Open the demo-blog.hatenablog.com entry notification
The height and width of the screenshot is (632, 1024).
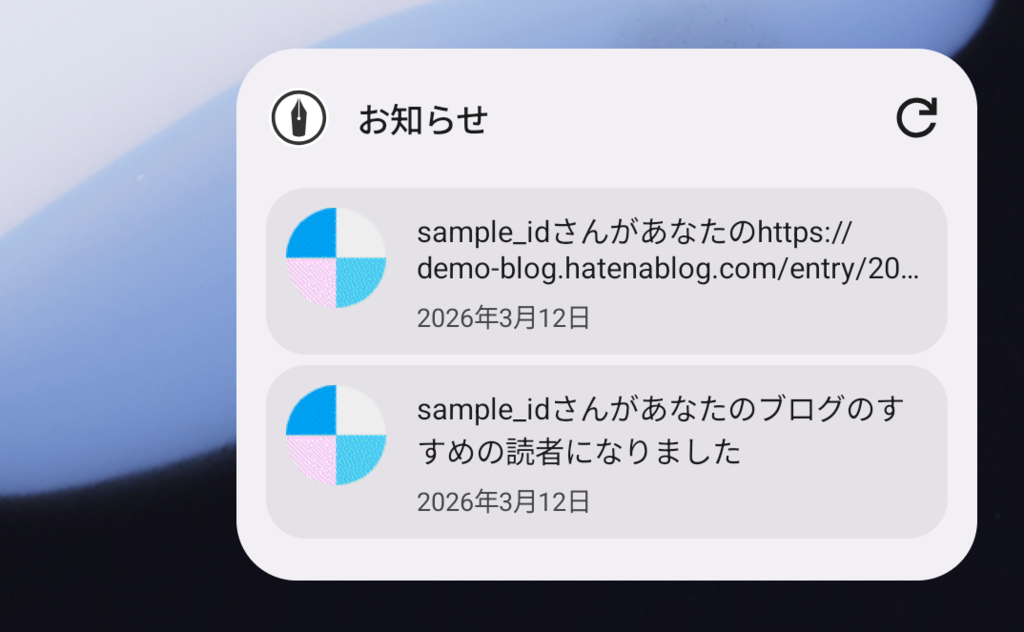click(607, 271)
